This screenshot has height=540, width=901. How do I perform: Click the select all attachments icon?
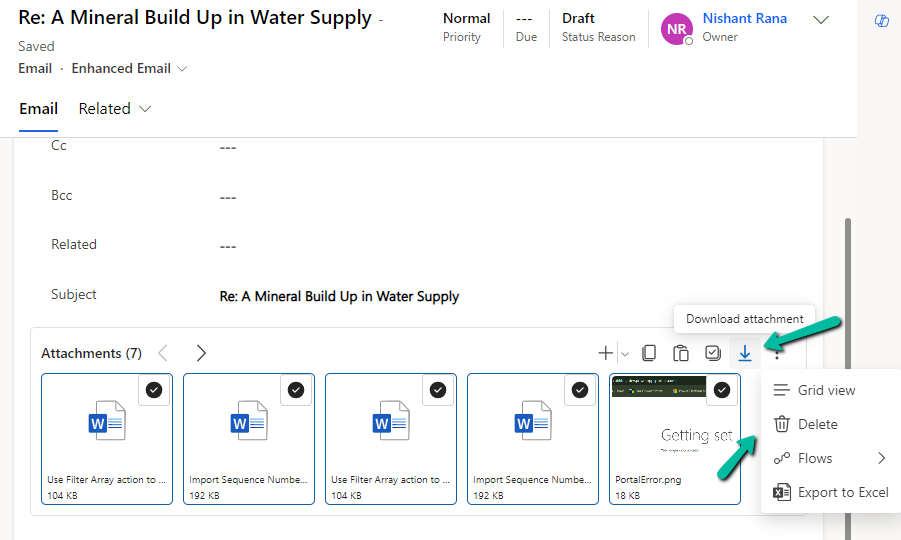(x=713, y=353)
